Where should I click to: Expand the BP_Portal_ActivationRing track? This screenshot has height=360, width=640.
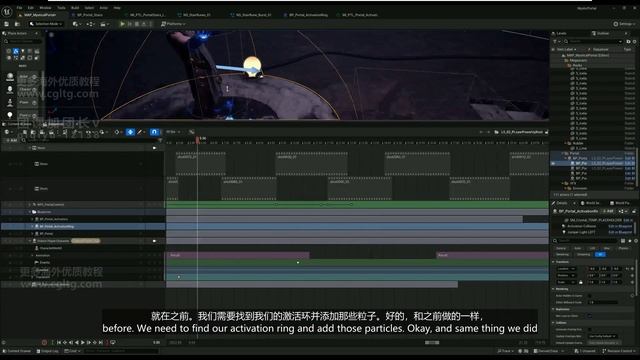coord(32,226)
